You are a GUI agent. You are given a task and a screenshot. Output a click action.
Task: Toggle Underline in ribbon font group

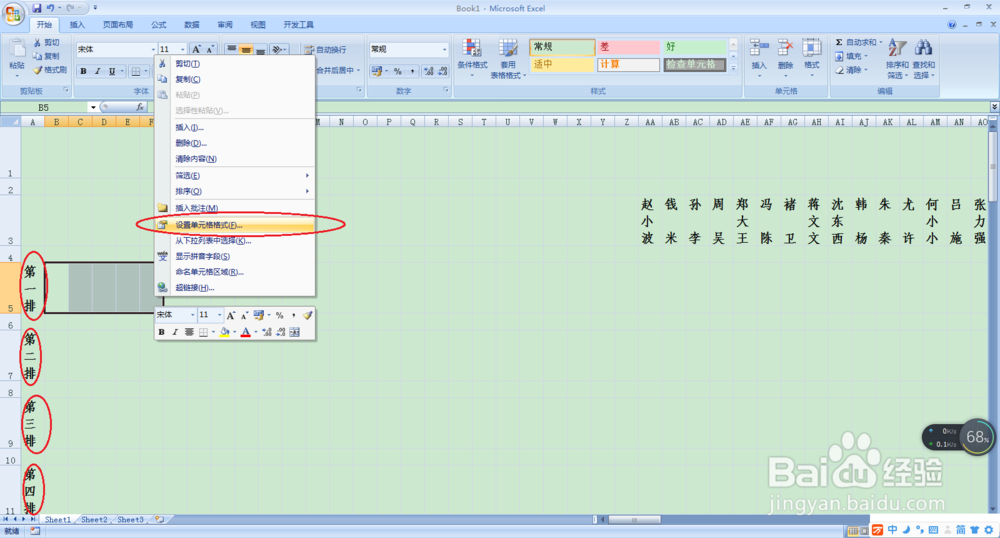pyautogui.click(x=112, y=71)
